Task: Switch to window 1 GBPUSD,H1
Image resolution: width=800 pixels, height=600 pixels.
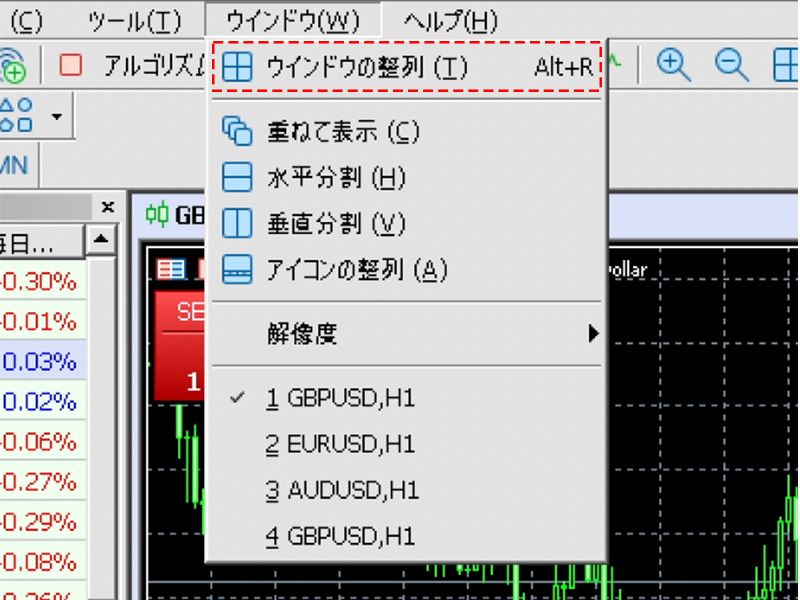Action: pos(407,397)
